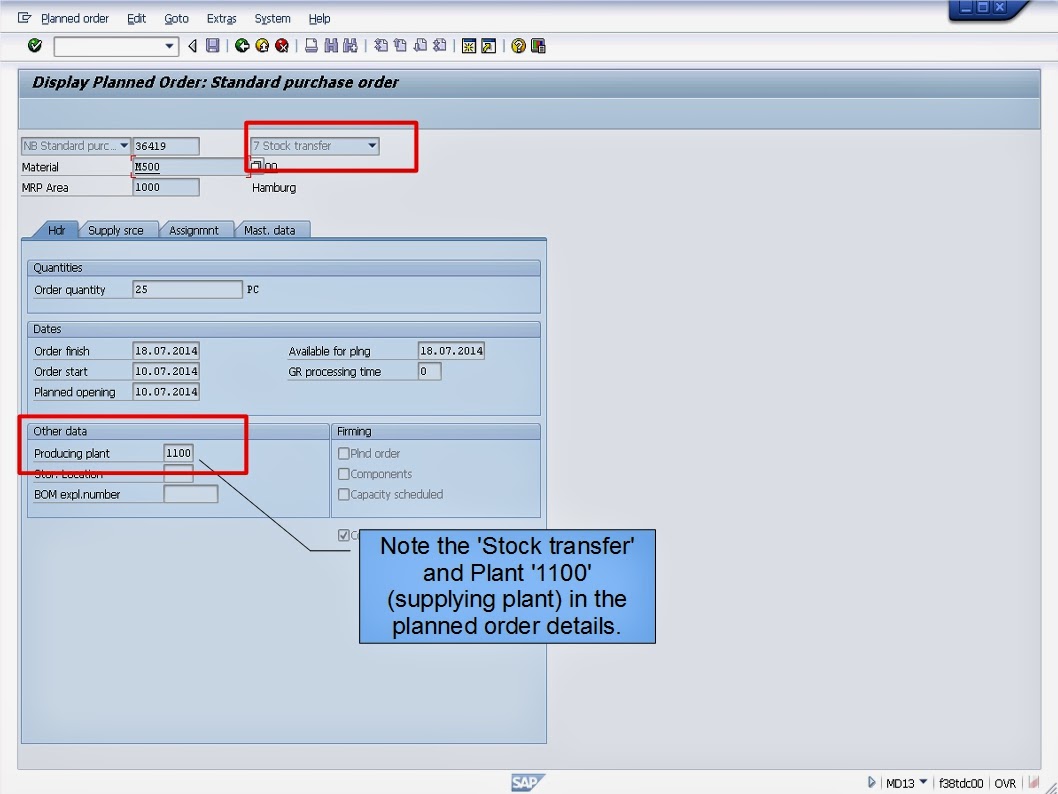Switch to the Mast. data tab
The image size is (1058, 794).
click(x=271, y=229)
